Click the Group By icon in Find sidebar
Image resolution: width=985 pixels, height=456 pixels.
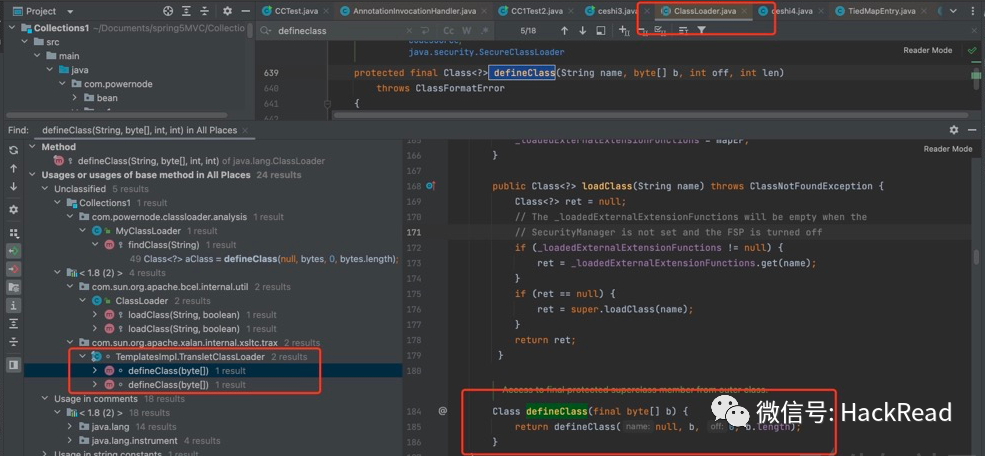(13, 232)
